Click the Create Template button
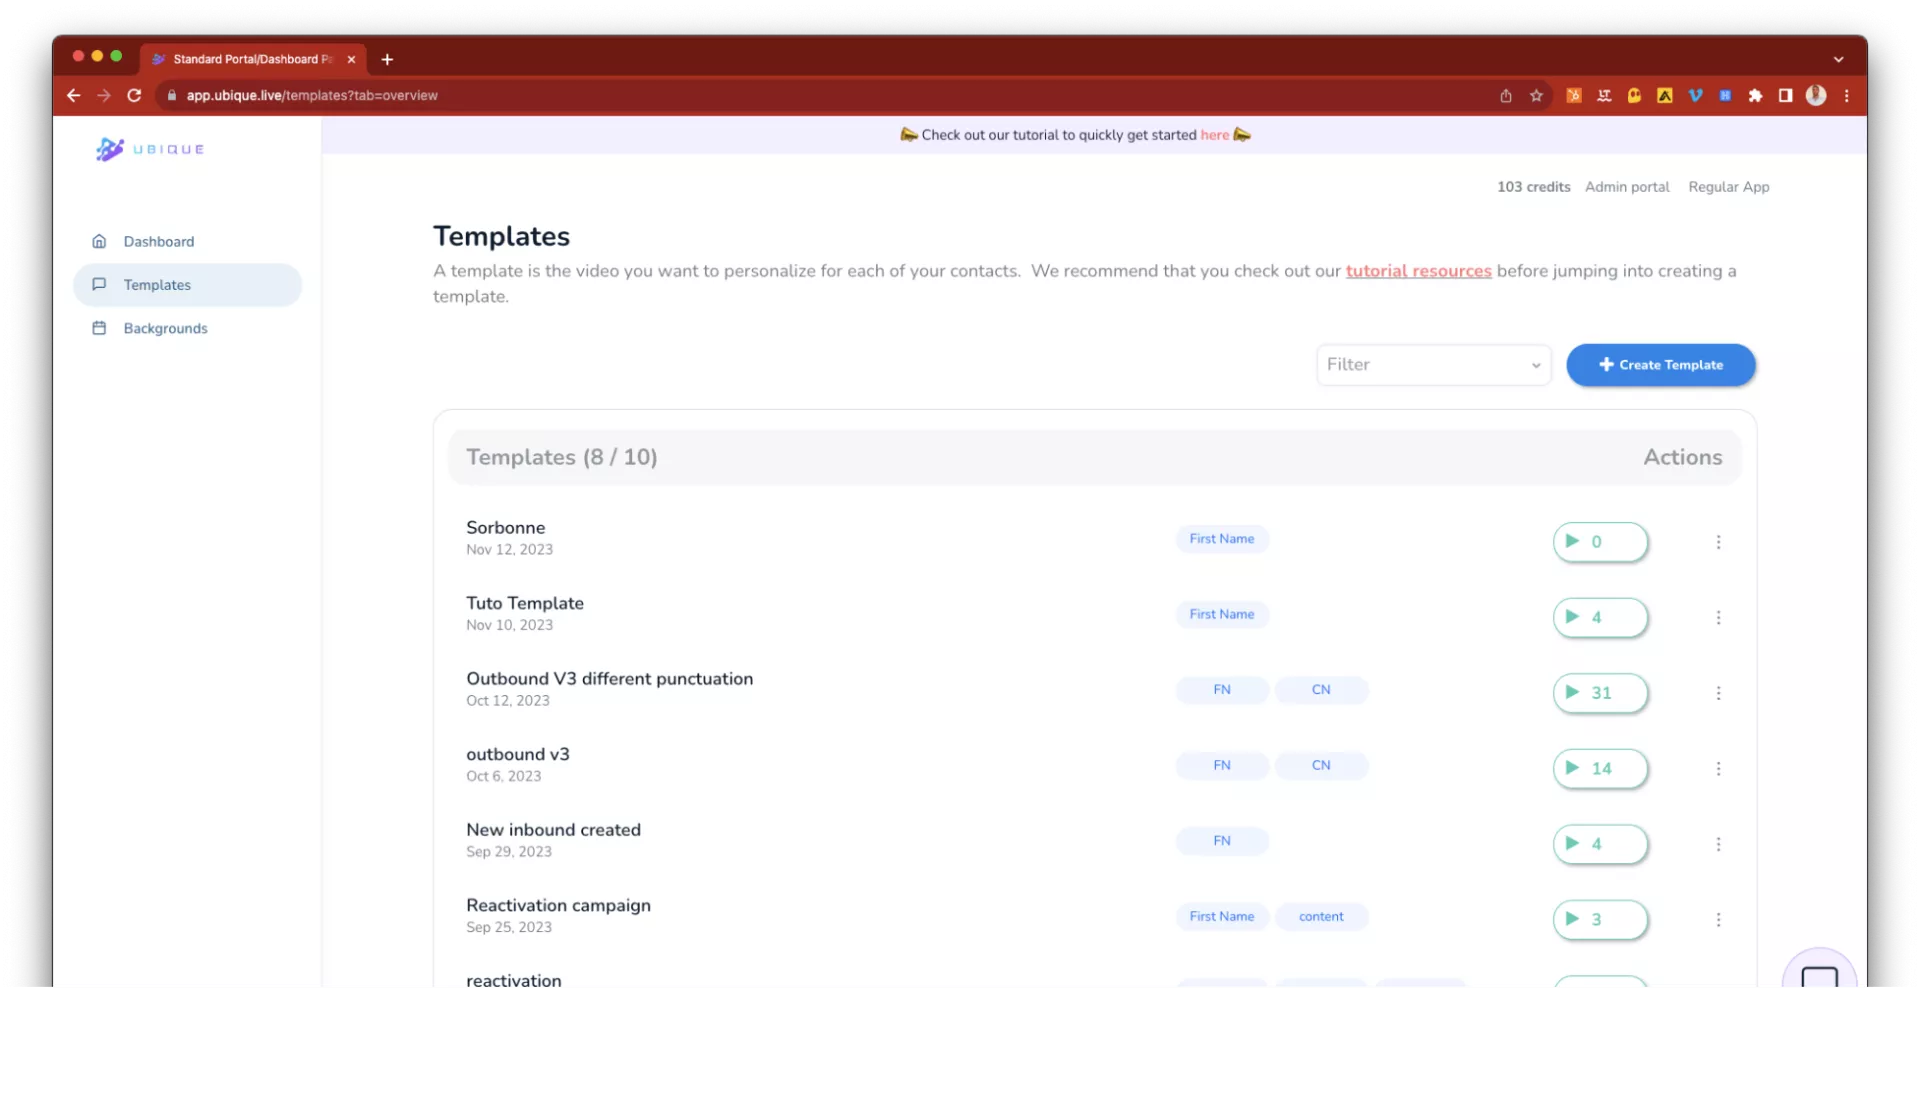 point(1660,365)
